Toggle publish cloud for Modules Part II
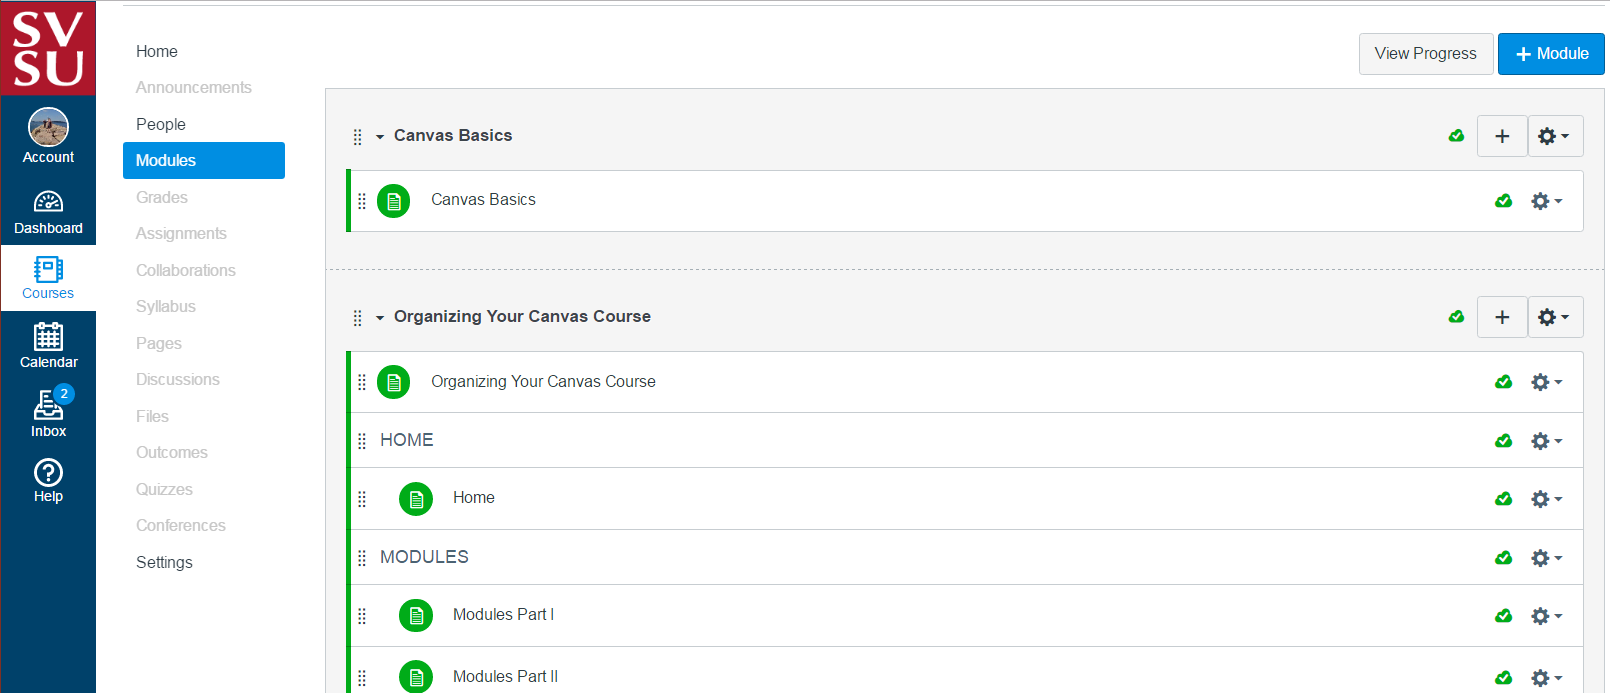This screenshot has height=693, width=1610. pos(1503,678)
